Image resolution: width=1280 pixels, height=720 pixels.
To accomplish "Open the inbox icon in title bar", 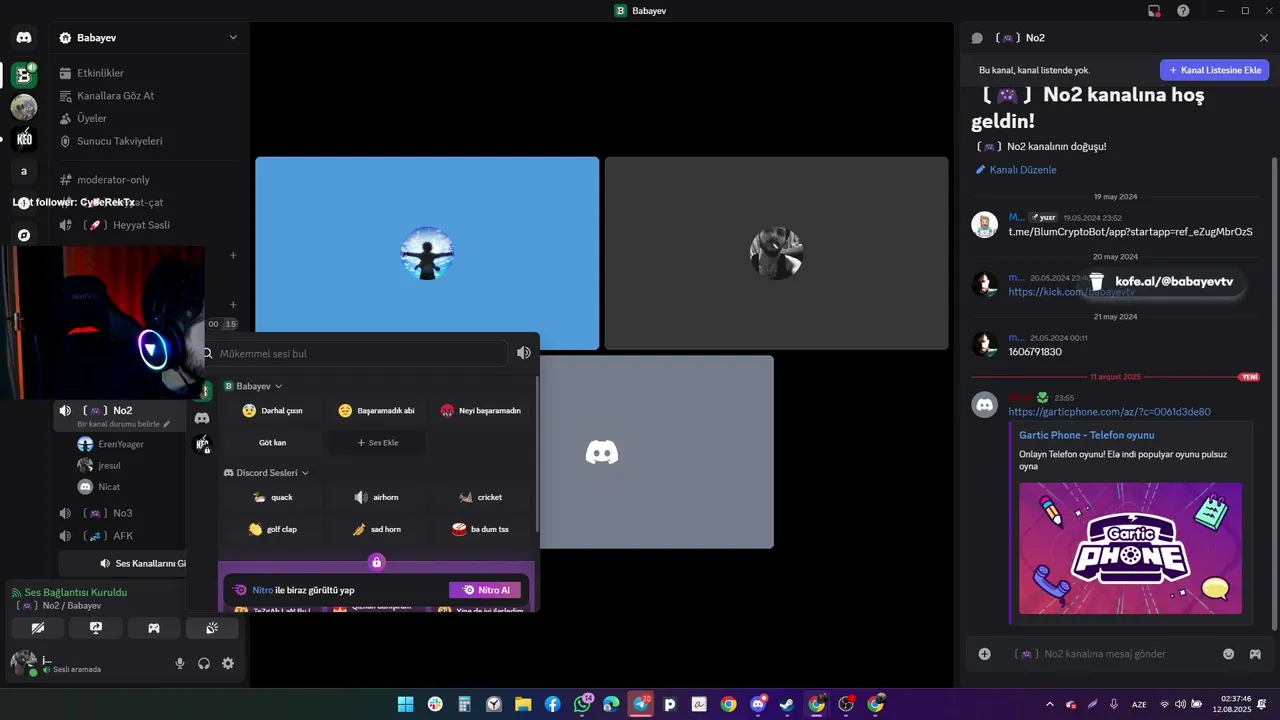I will point(1154,11).
